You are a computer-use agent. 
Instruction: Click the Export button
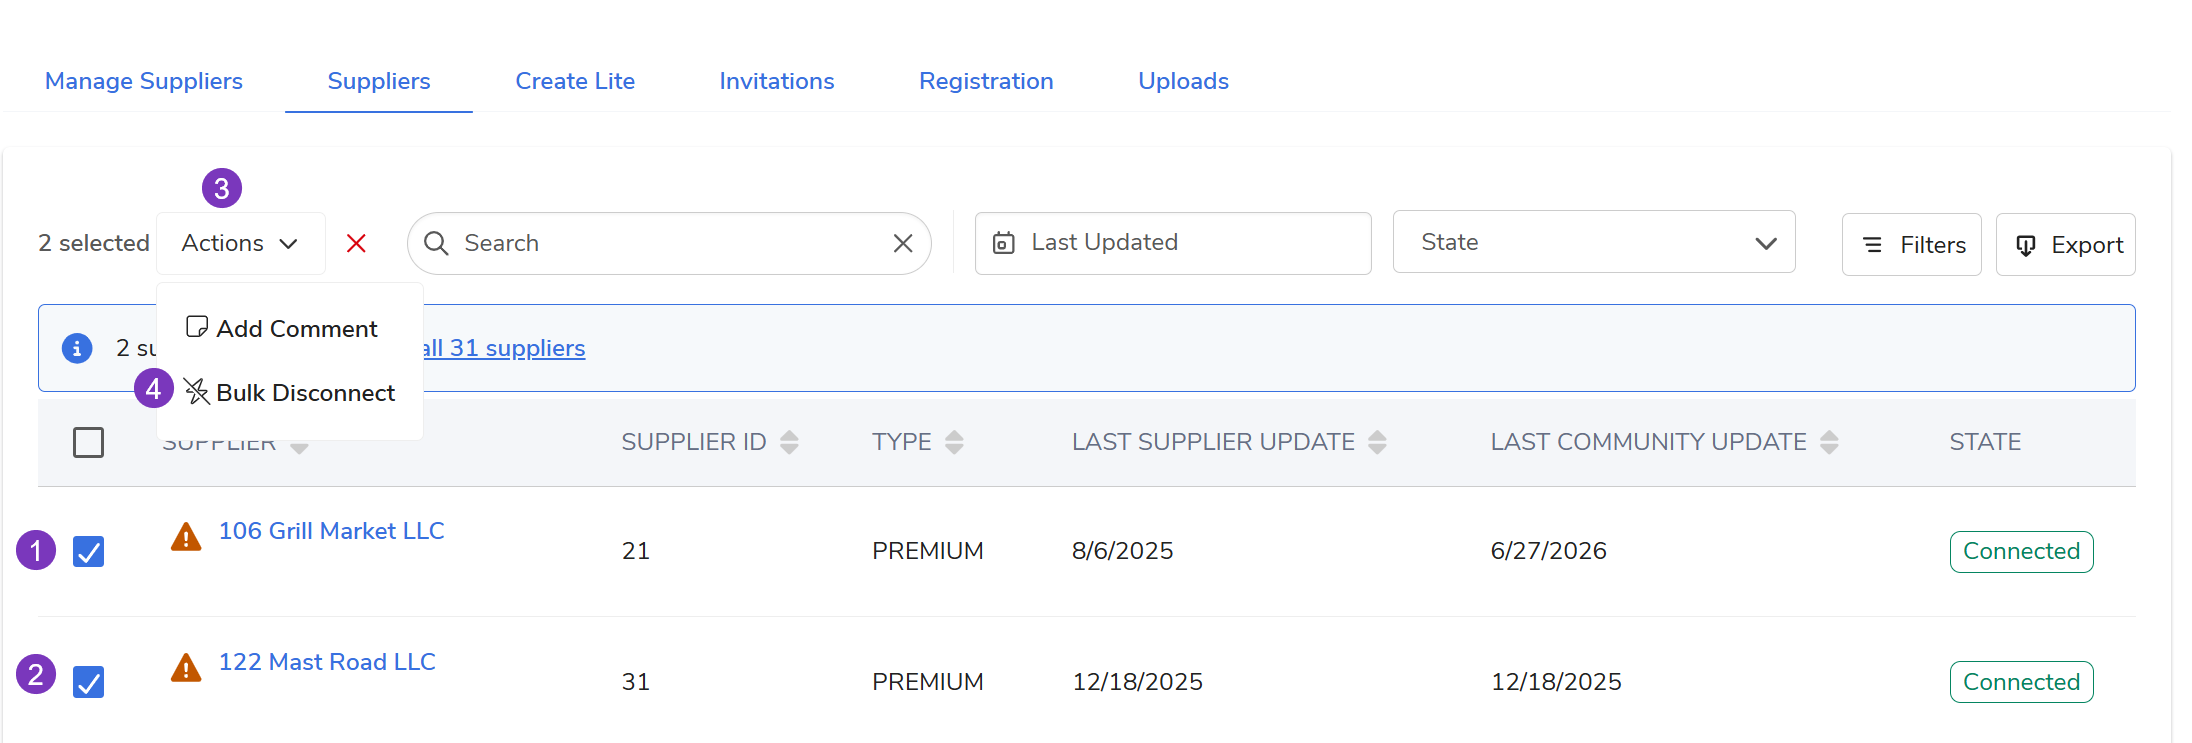coord(2065,245)
